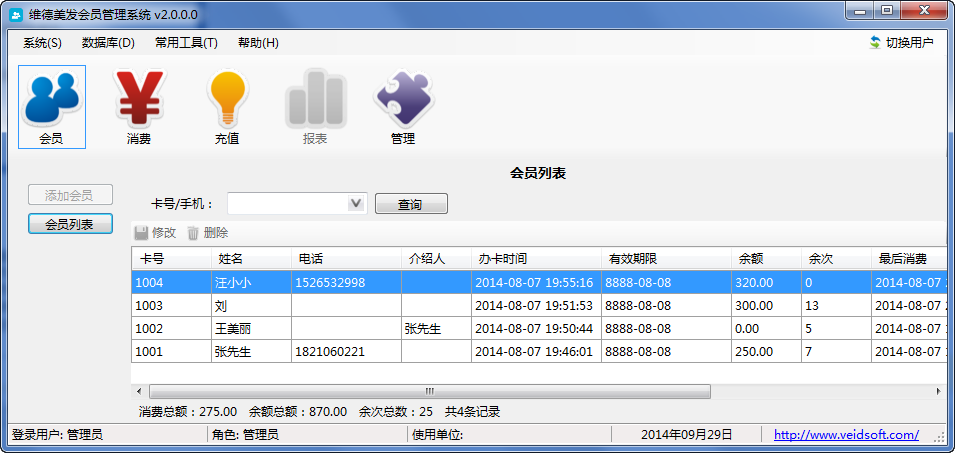Image resolution: width=955 pixels, height=453 pixels.
Task: Open the 系统(S) menu
Action: click(43, 43)
